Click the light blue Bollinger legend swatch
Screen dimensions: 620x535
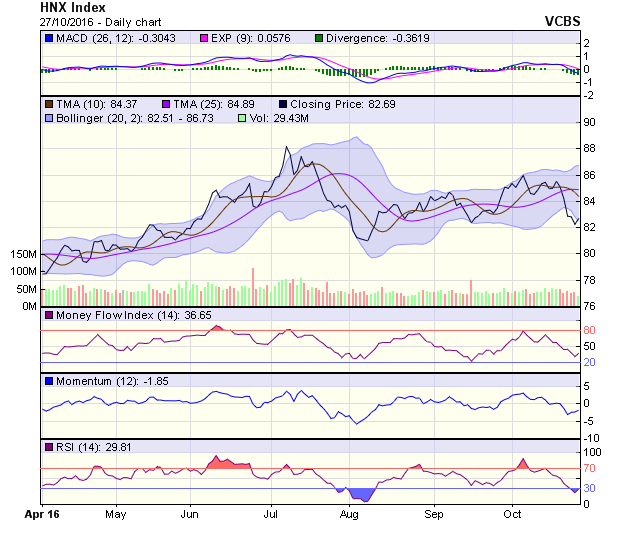pyautogui.click(x=47, y=118)
